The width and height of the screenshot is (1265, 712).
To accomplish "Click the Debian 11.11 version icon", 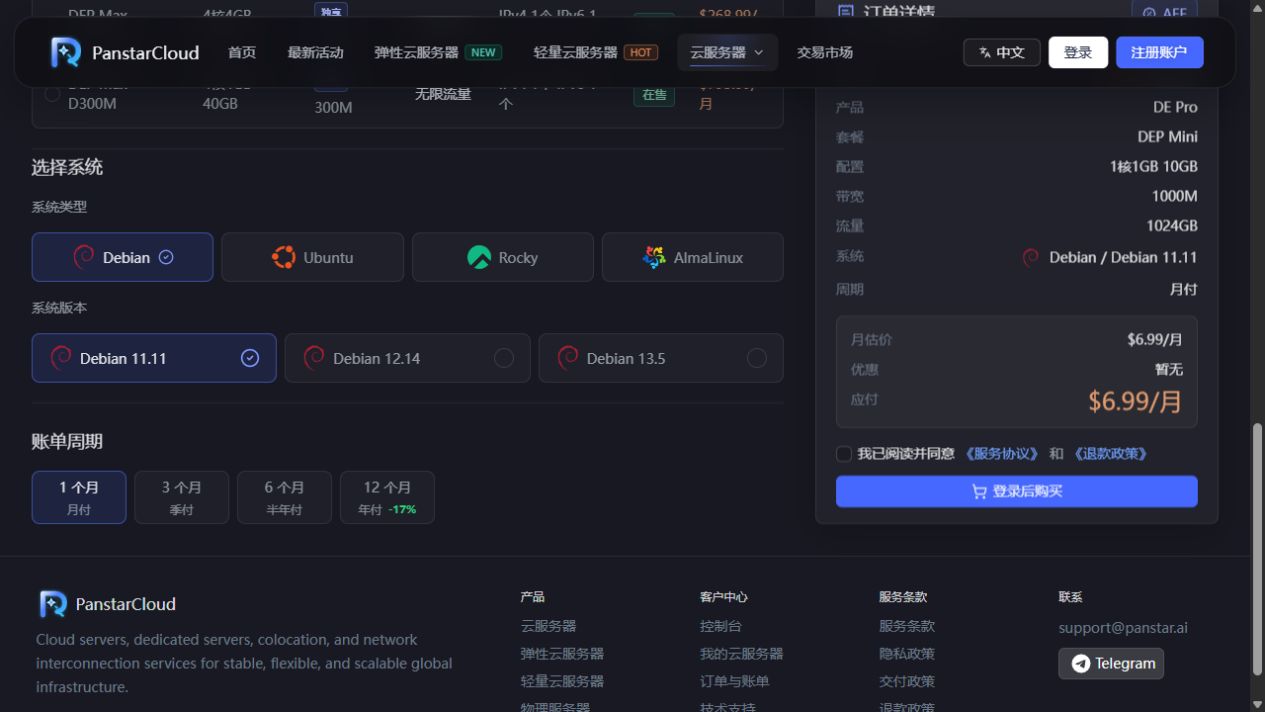I will point(61,358).
